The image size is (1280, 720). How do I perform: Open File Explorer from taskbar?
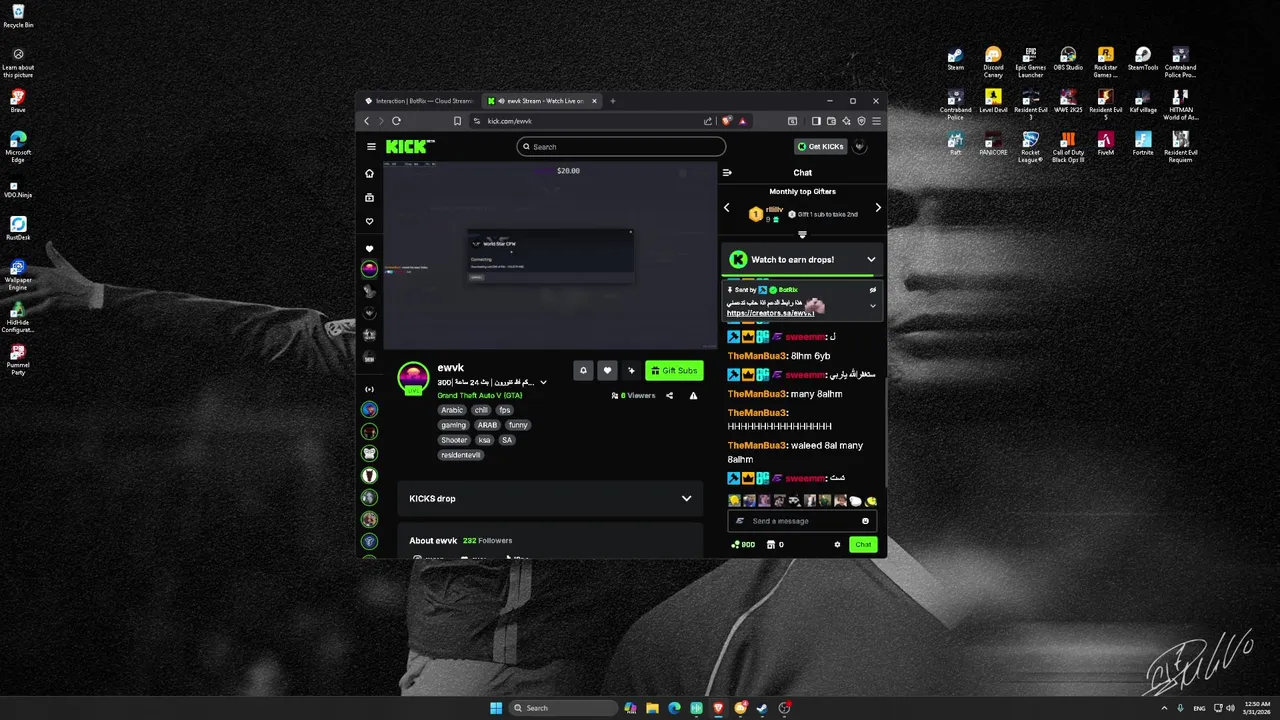click(x=652, y=708)
